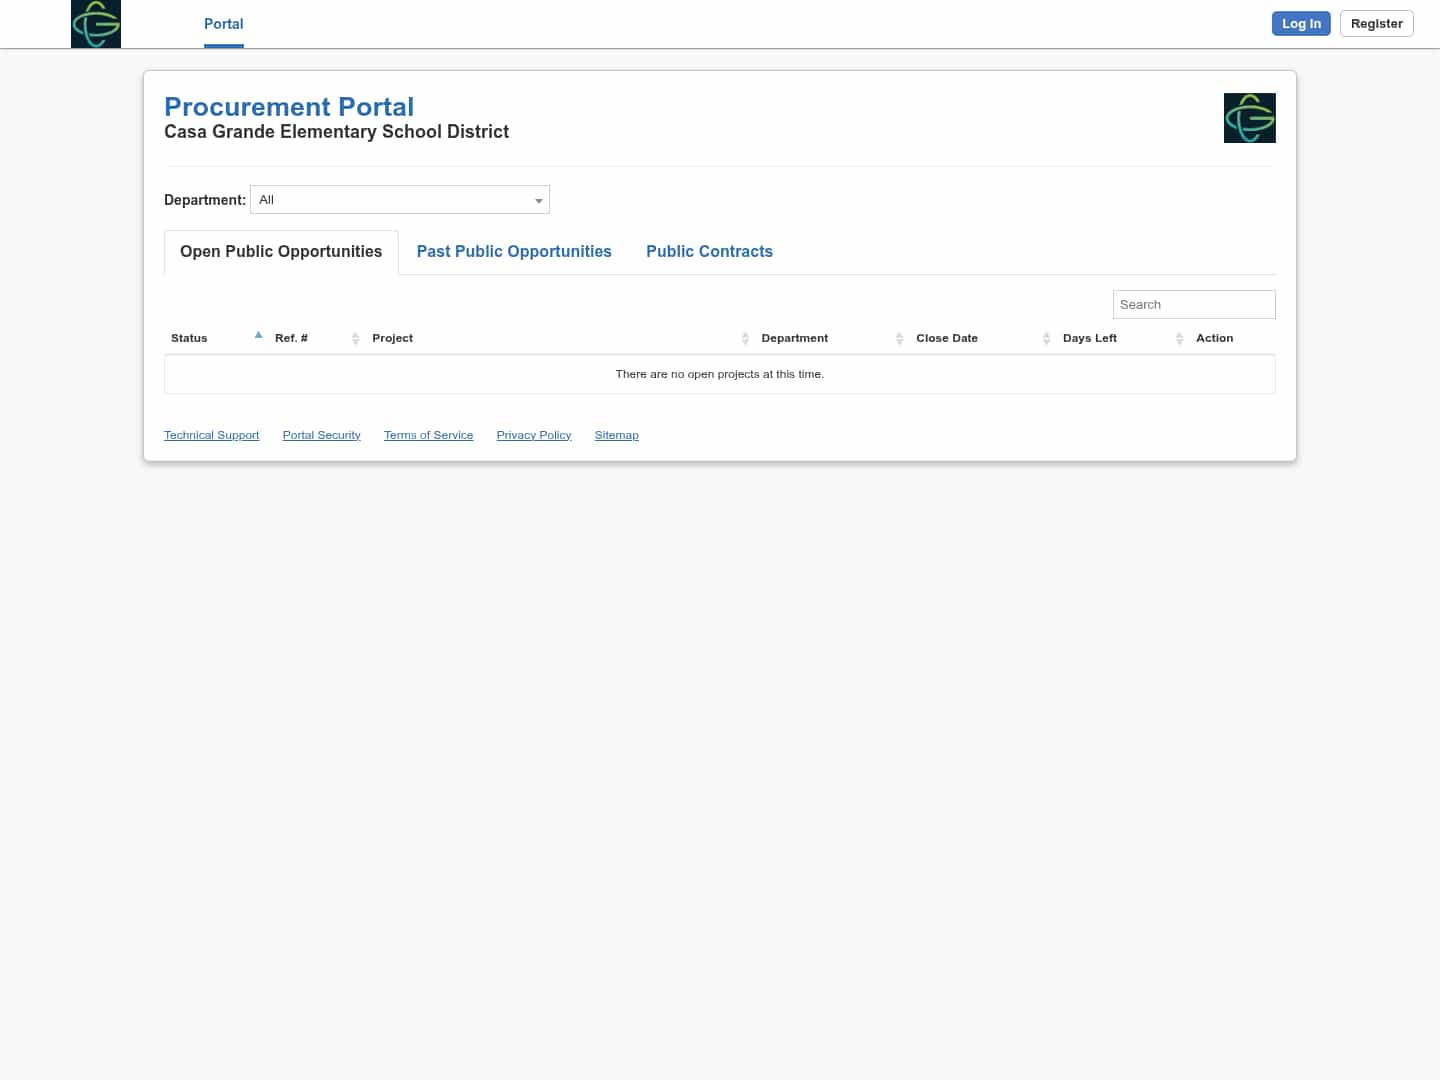
Task: Click the logo on the Procurement Portal card
Action: [1249, 117]
